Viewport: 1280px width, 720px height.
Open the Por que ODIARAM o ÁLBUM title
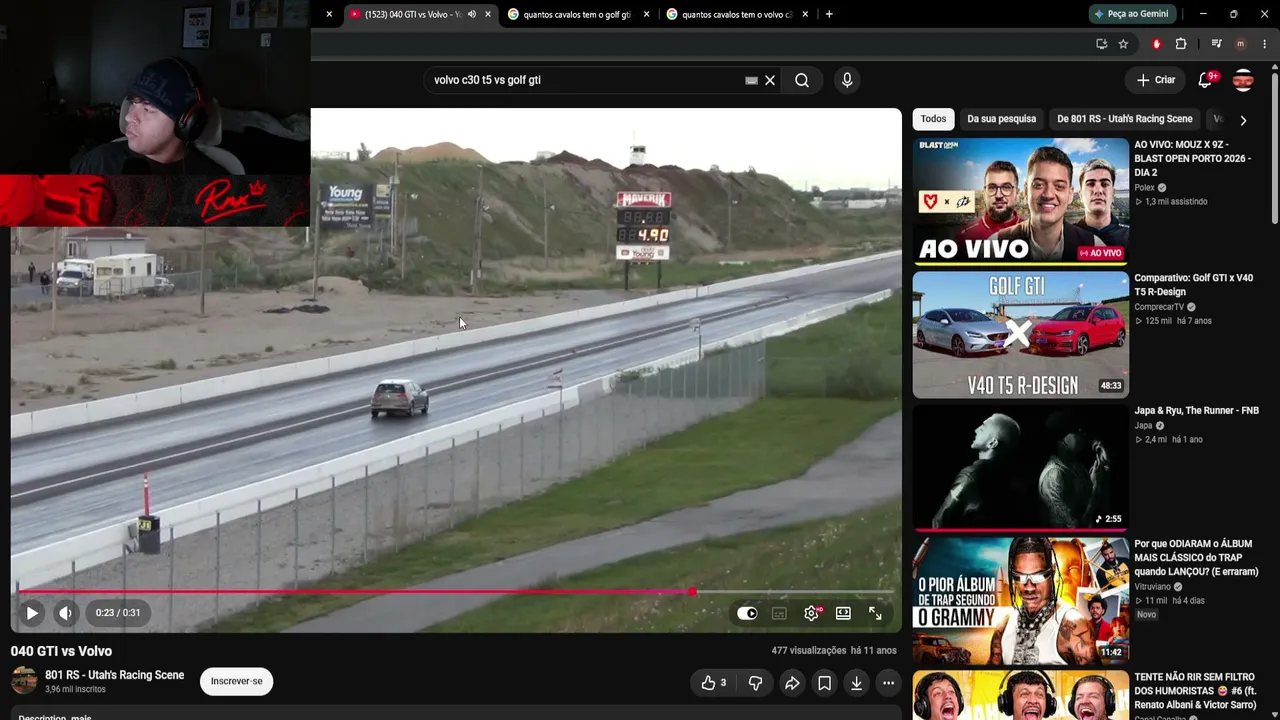point(1196,558)
